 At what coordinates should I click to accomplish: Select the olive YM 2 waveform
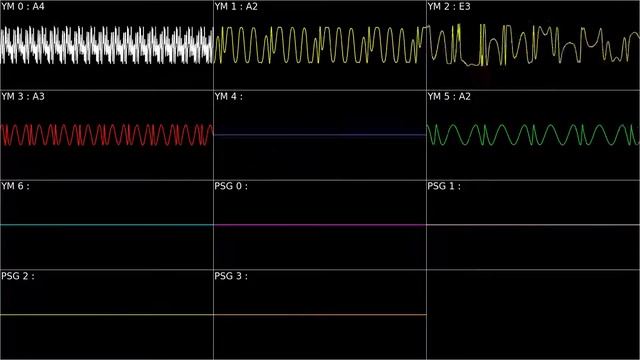(x=533, y=45)
